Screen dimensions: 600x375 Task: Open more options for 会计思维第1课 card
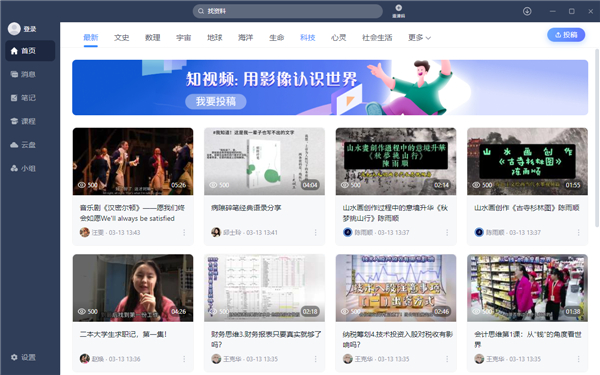click(x=578, y=359)
